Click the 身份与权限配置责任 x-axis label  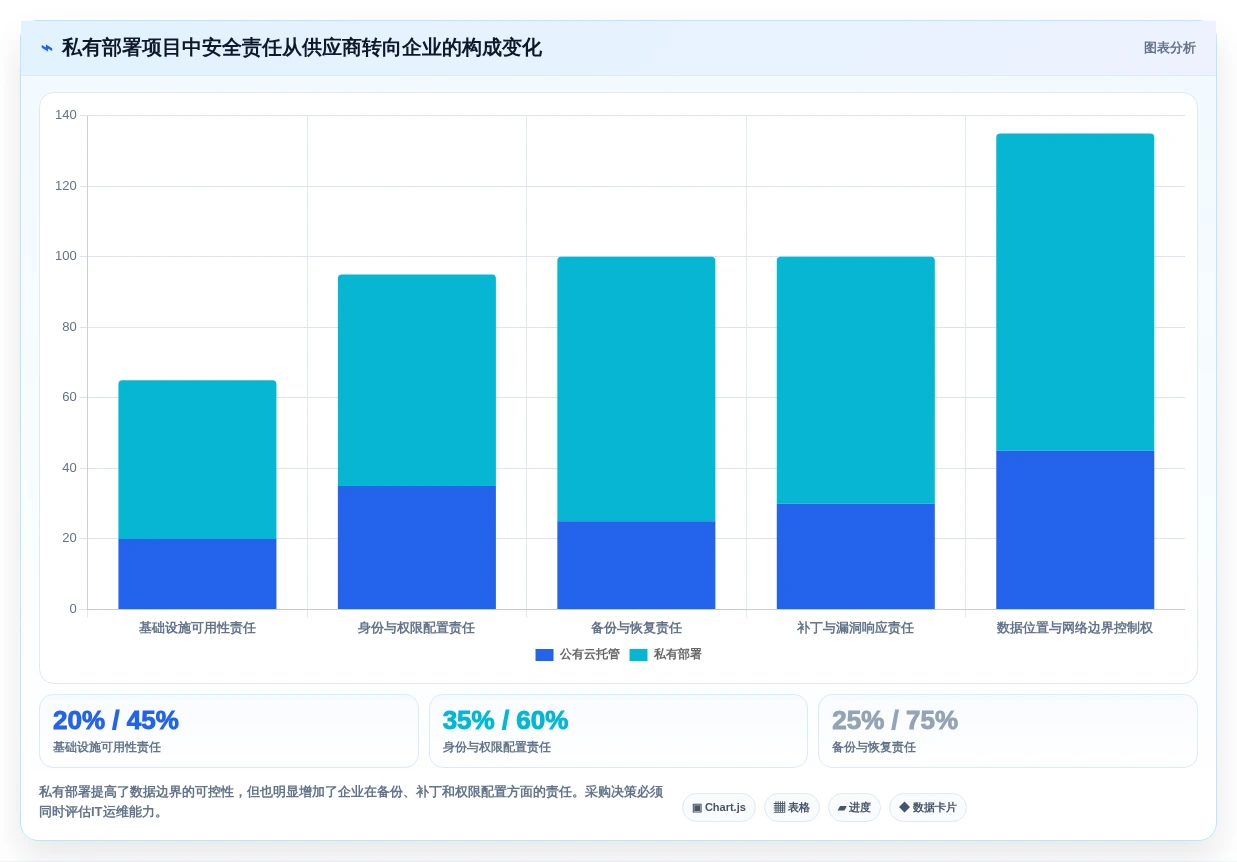tap(417, 628)
